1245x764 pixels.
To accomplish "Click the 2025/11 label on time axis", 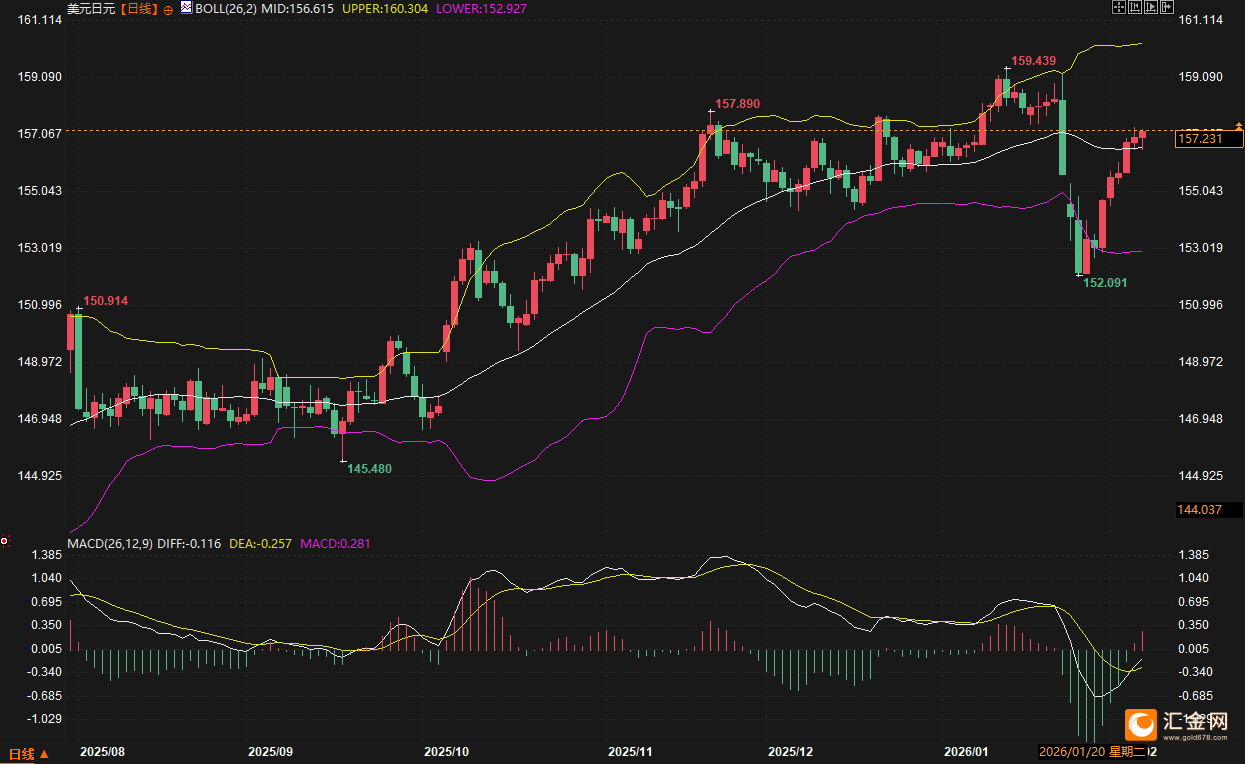I will tap(632, 751).
